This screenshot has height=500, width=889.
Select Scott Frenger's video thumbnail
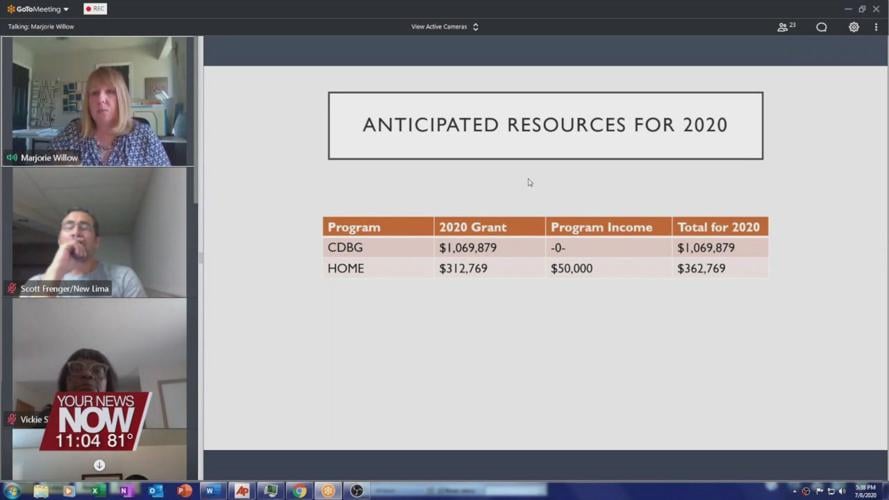pos(99,232)
